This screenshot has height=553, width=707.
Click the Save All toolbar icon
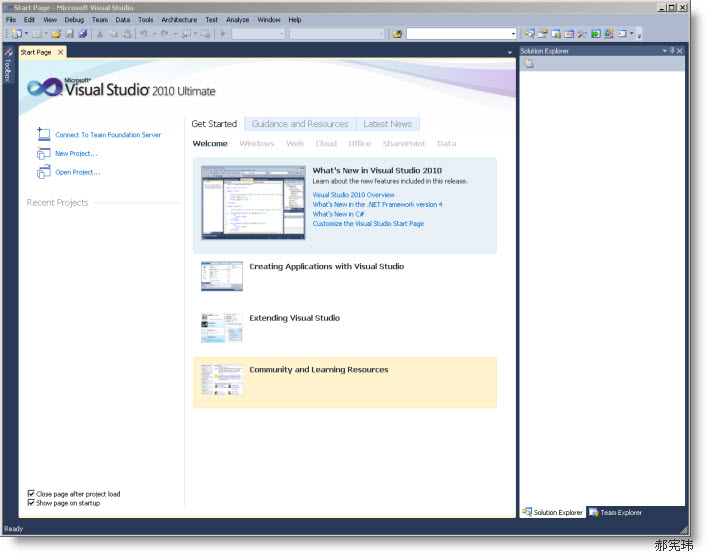[83, 33]
